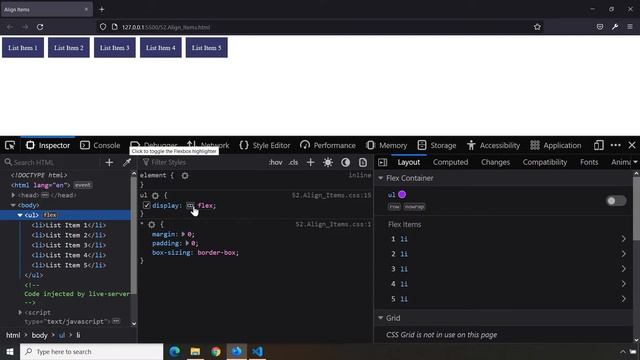Toggle print media simulation icon

(363, 162)
